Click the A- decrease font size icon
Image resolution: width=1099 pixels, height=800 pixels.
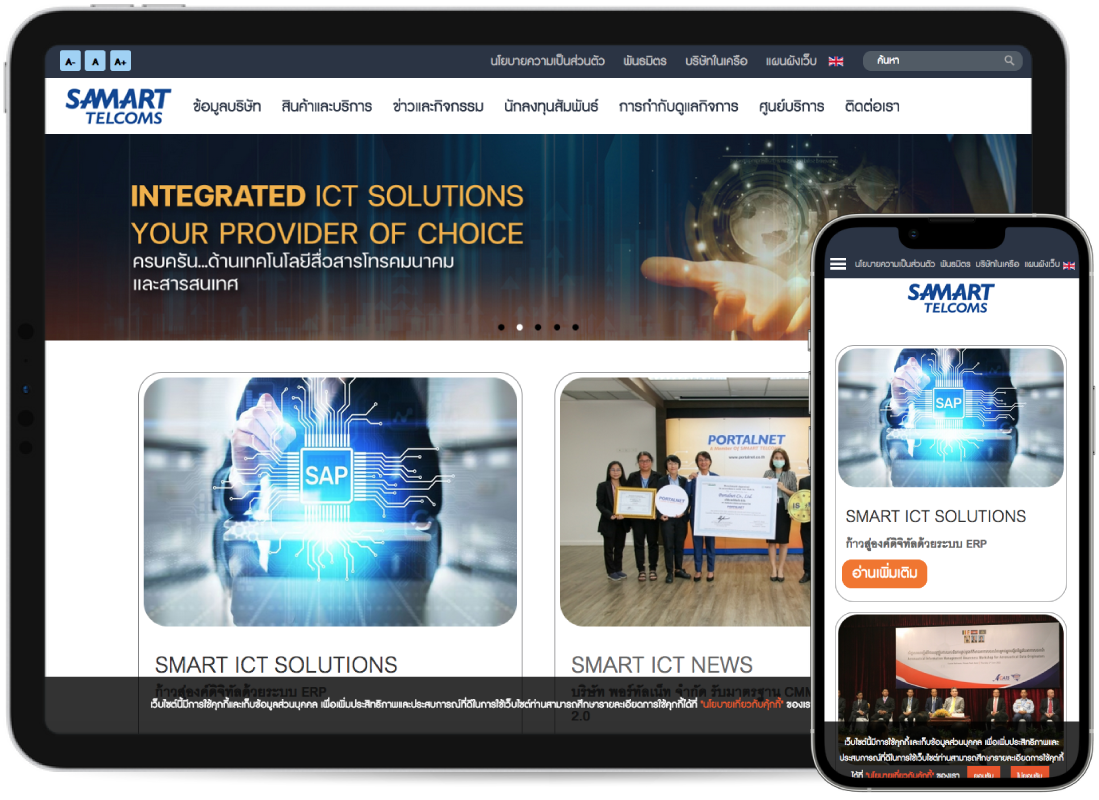pyautogui.click(x=69, y=60)
